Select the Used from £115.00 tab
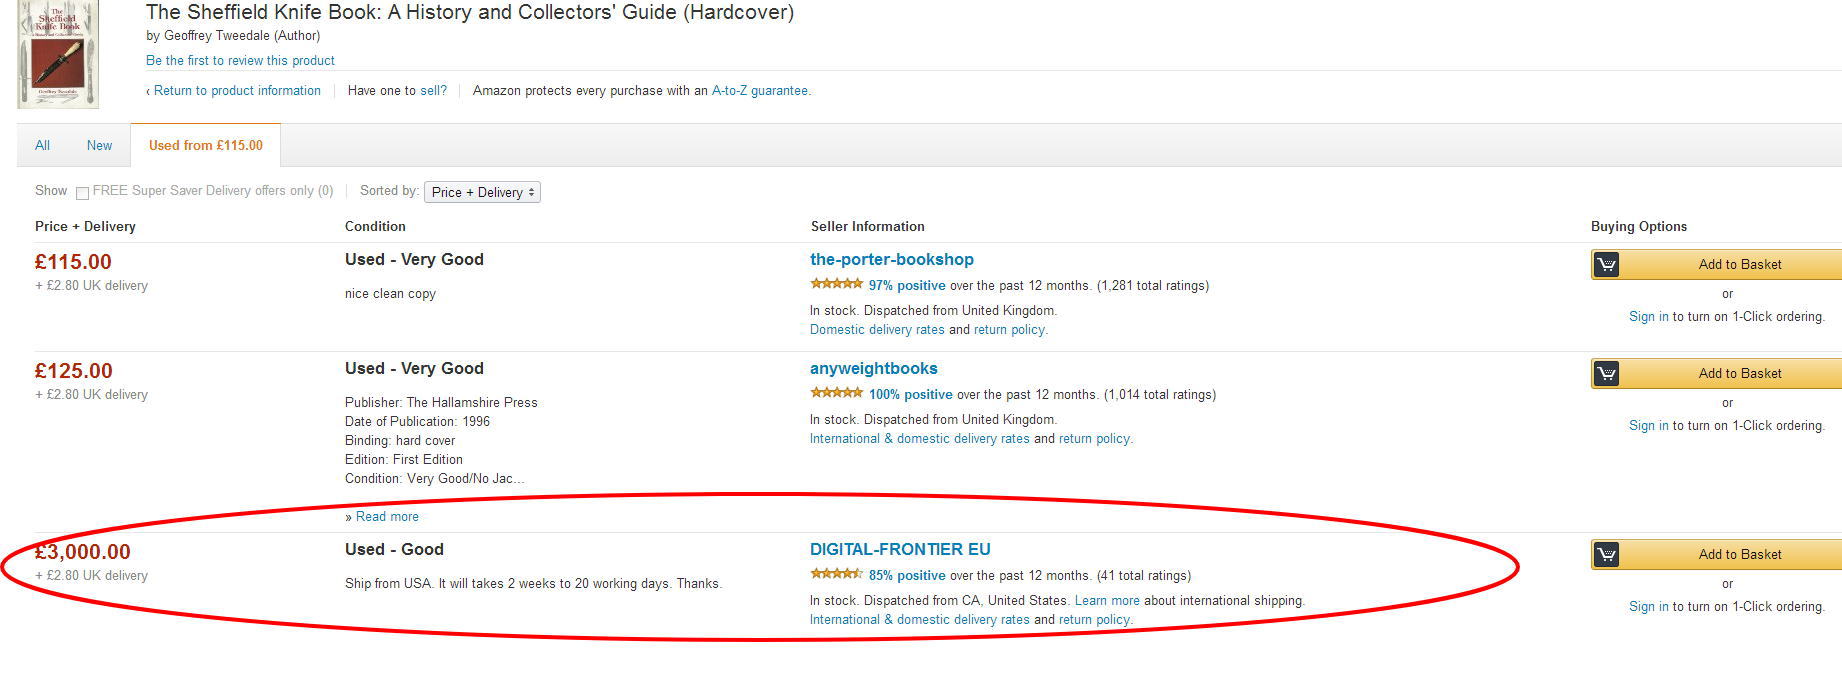 click(x=205, y=146)
